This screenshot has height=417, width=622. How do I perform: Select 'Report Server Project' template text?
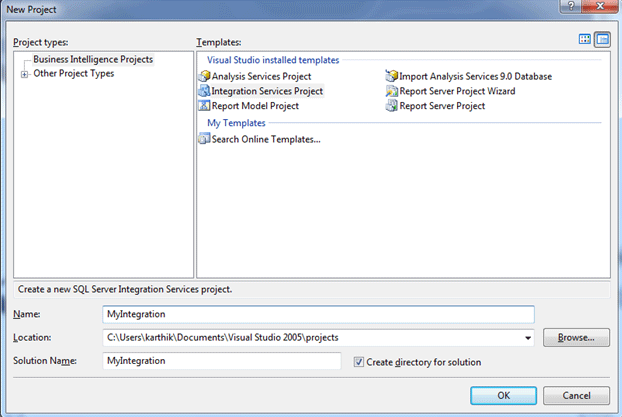pos(442,106)
